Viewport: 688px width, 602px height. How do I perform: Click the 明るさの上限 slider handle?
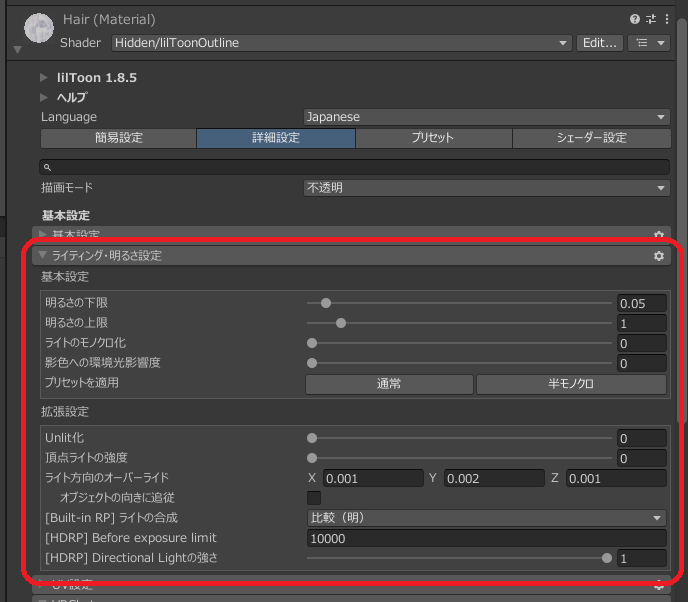(x=341, y=323)
